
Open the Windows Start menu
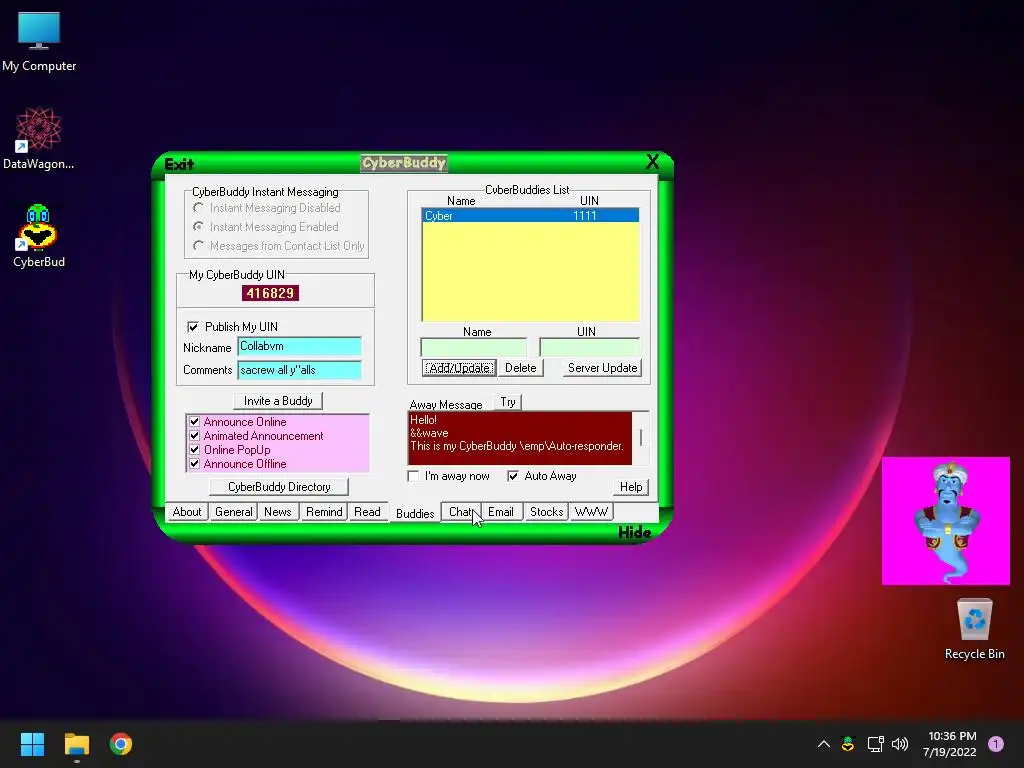(x=32, y=744)
